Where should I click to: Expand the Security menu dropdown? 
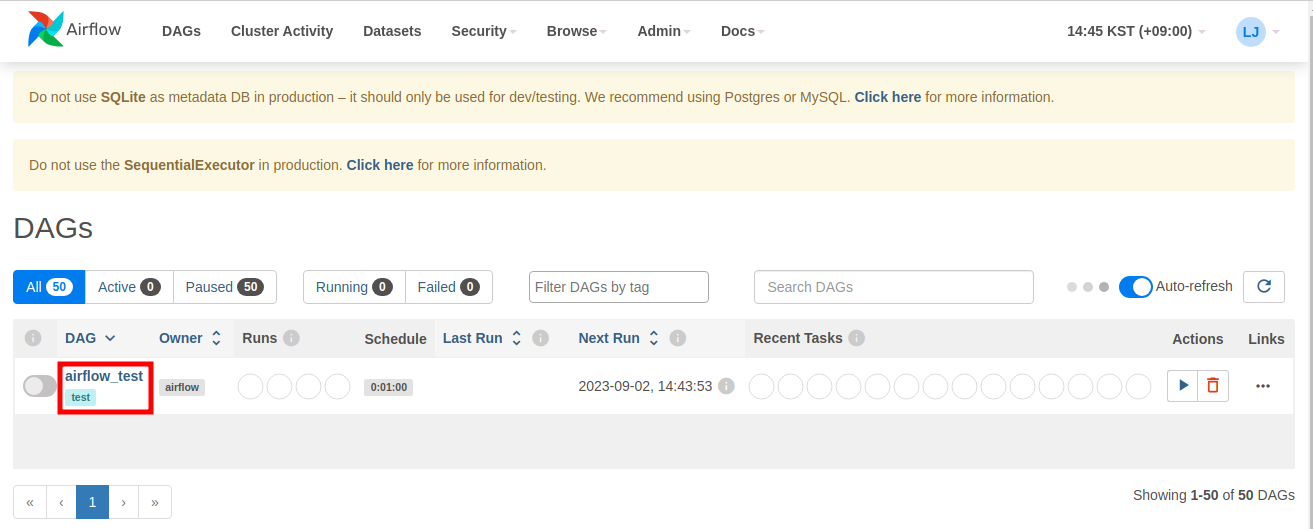click(x=484, y=31)
